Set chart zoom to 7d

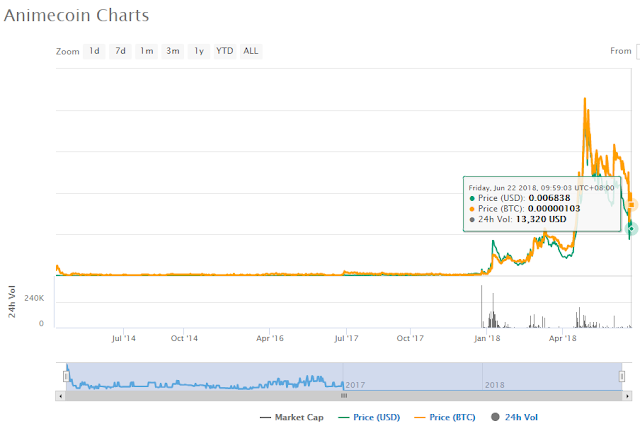[120, 51]
